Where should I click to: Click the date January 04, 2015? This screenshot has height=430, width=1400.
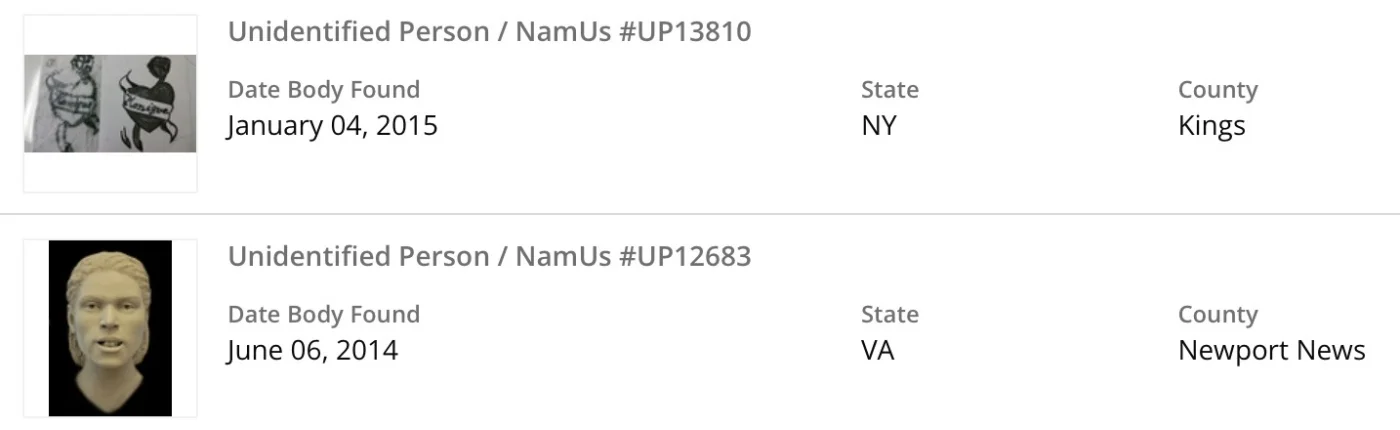[x=332, y=126]
